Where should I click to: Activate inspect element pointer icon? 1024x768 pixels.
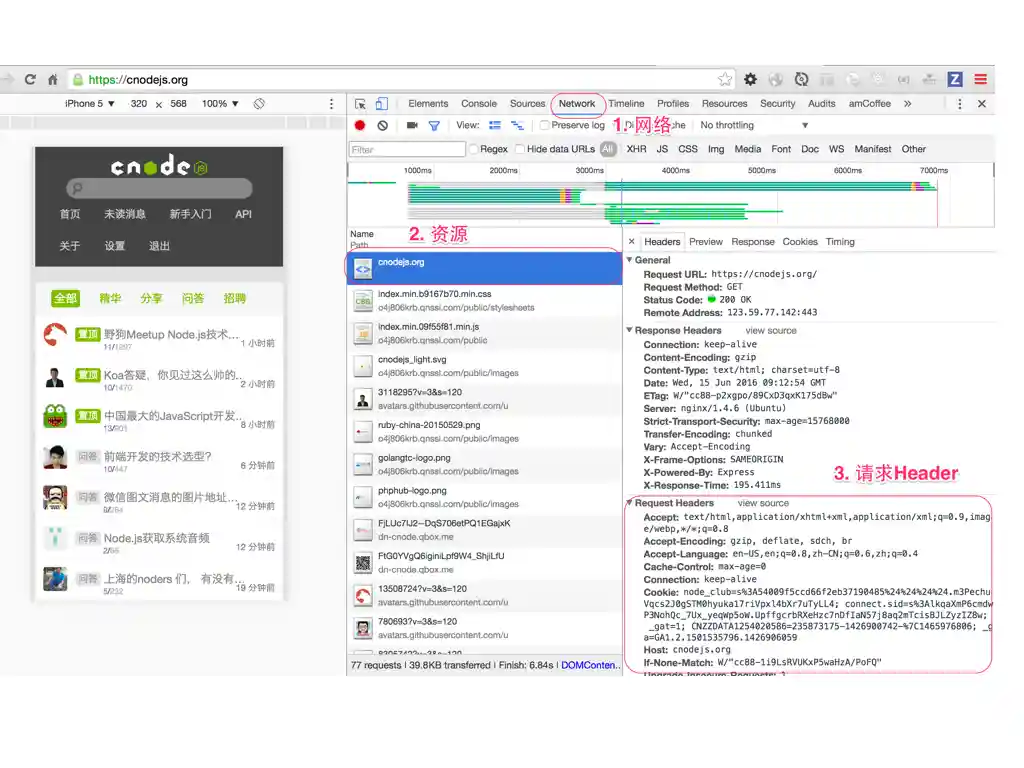pos(360,104)
